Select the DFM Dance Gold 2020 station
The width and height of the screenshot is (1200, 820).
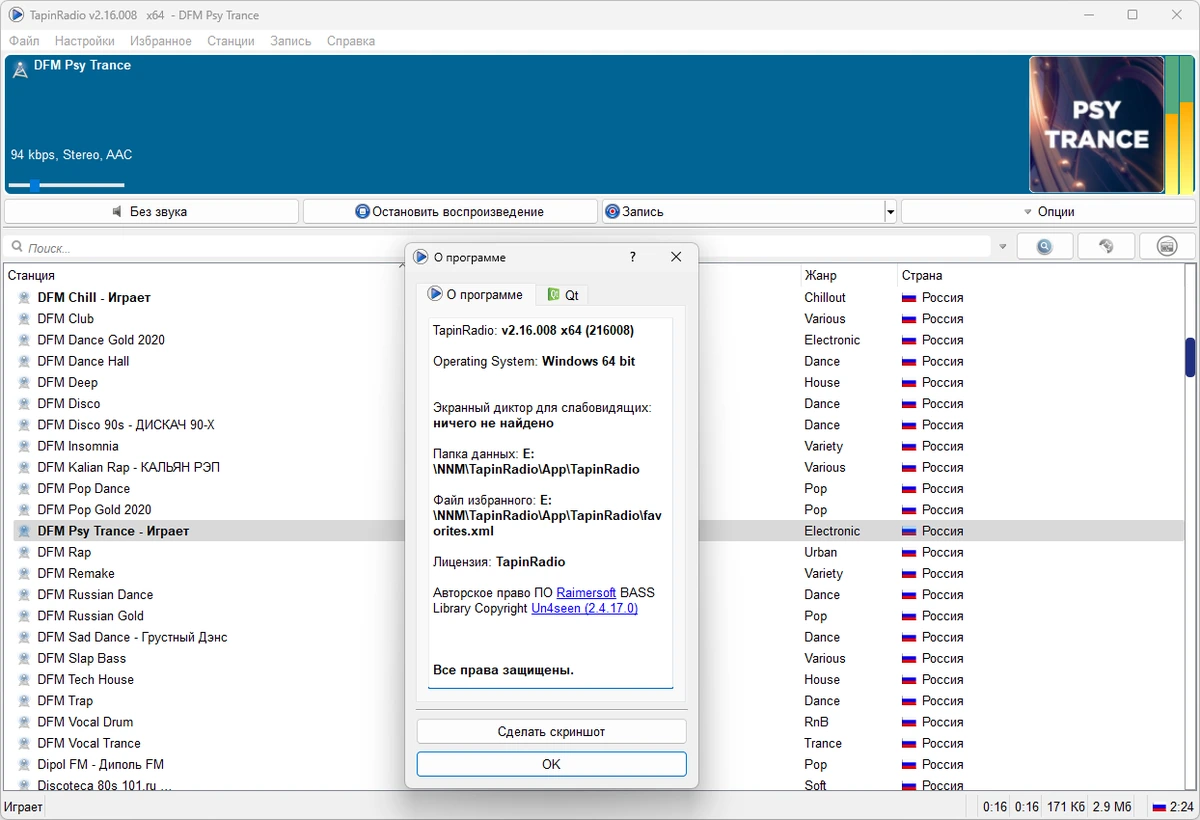(x=101, y=340)
